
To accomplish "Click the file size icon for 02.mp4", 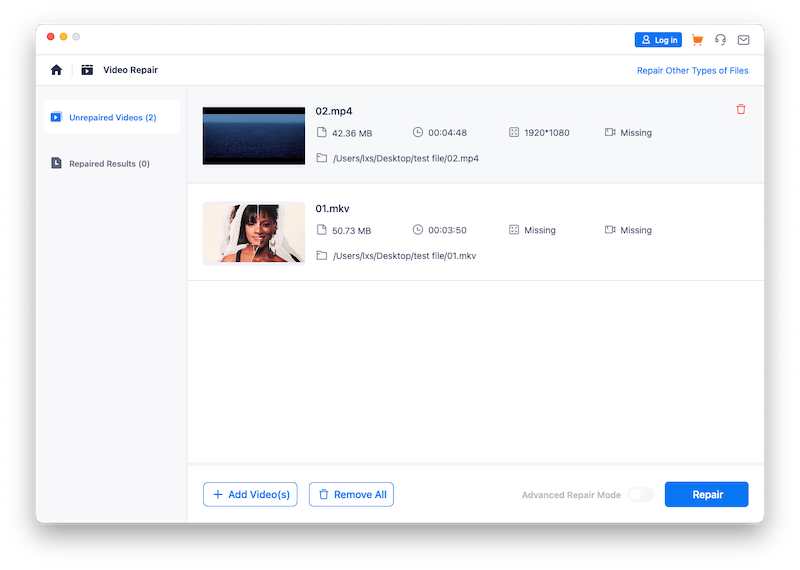I will point(321,133).
